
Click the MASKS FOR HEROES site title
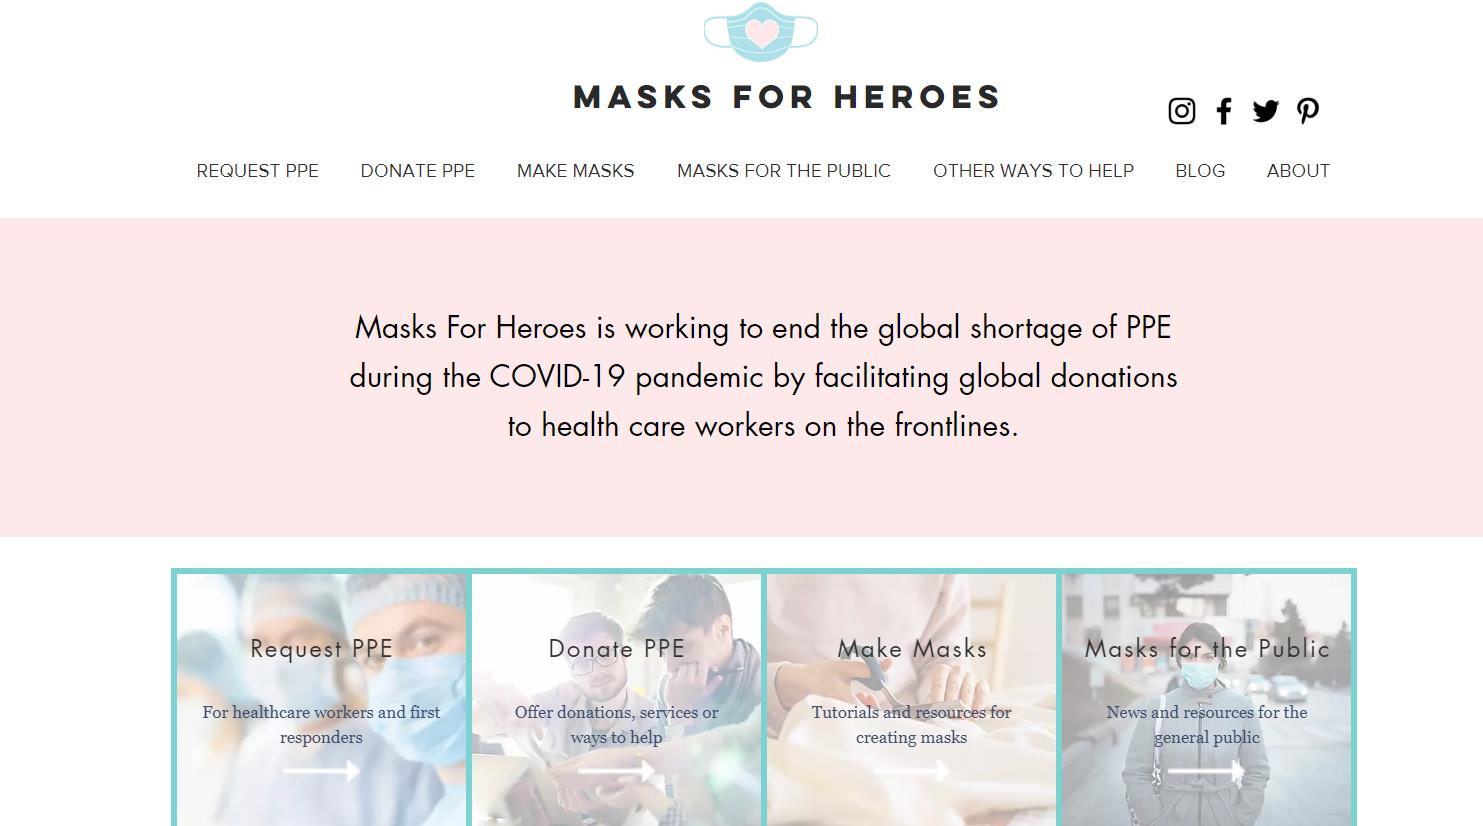coord(786,97)
